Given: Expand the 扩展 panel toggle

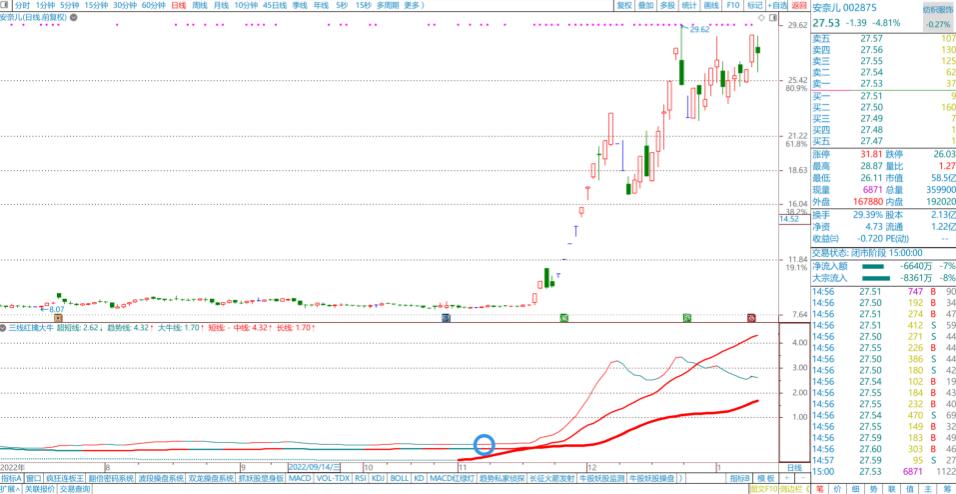Looking at the screenshot, I should tap(11, 489).
